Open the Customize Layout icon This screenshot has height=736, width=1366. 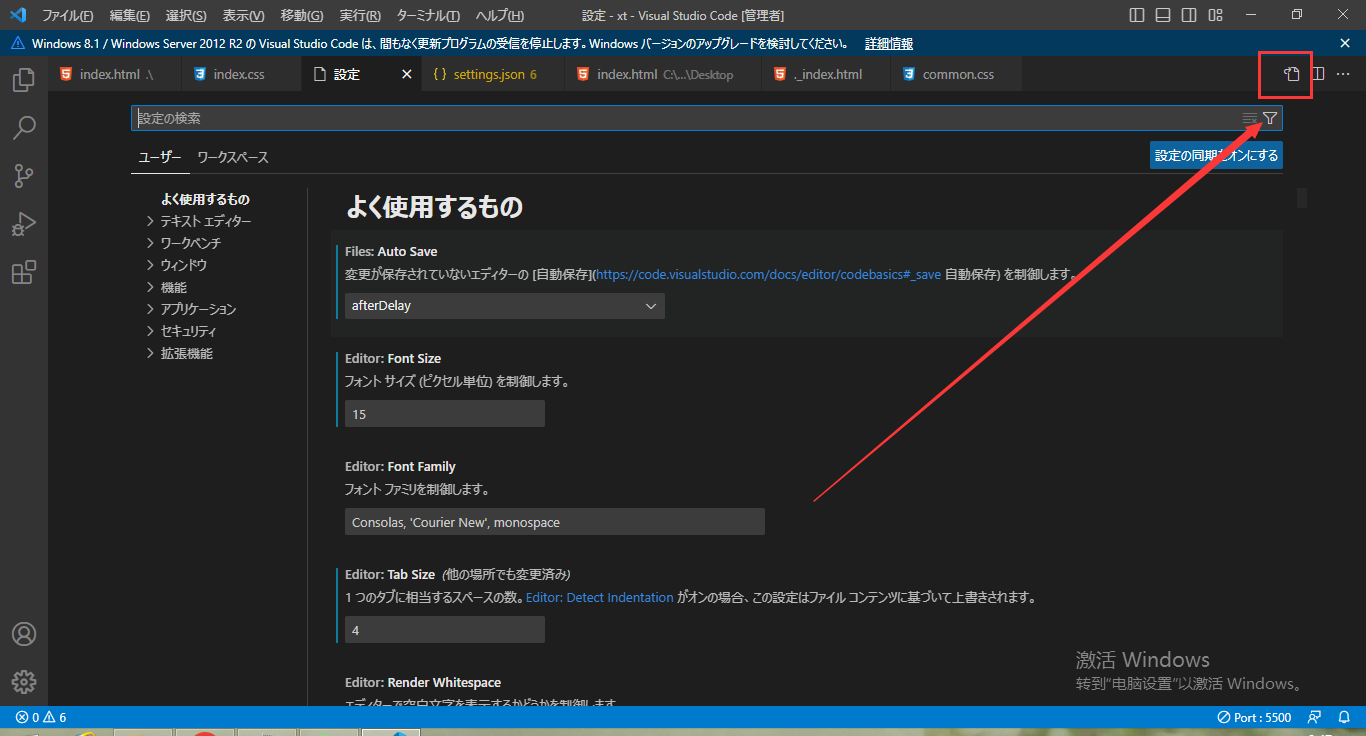(1215, 15)
